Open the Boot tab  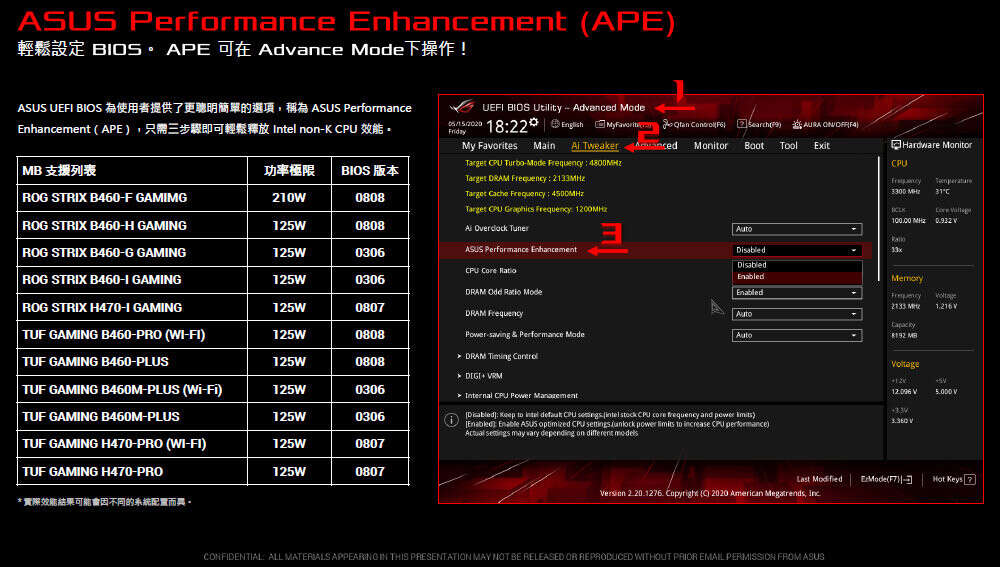(754, 146)
